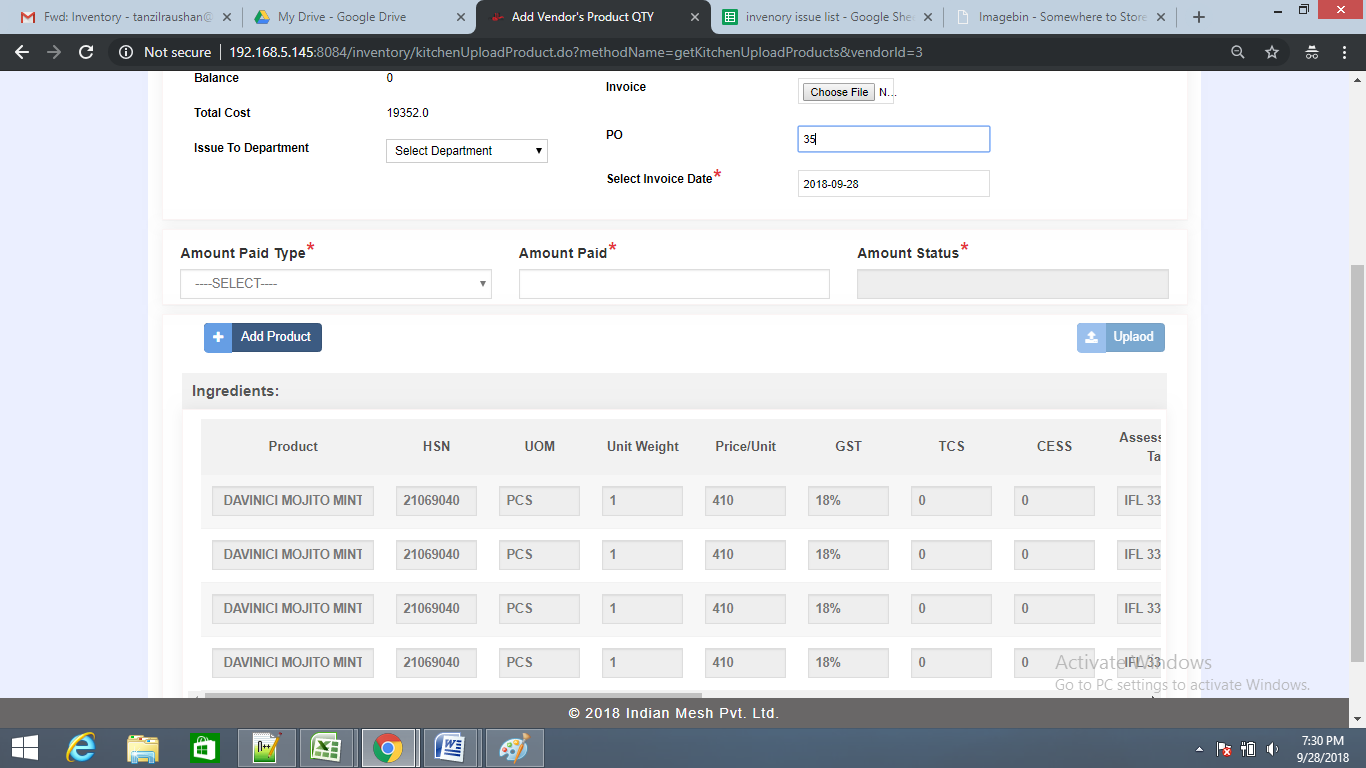Open Action Center flag icon
1366x768 pixels.
pyautogui.click(x=1224, y=749)
